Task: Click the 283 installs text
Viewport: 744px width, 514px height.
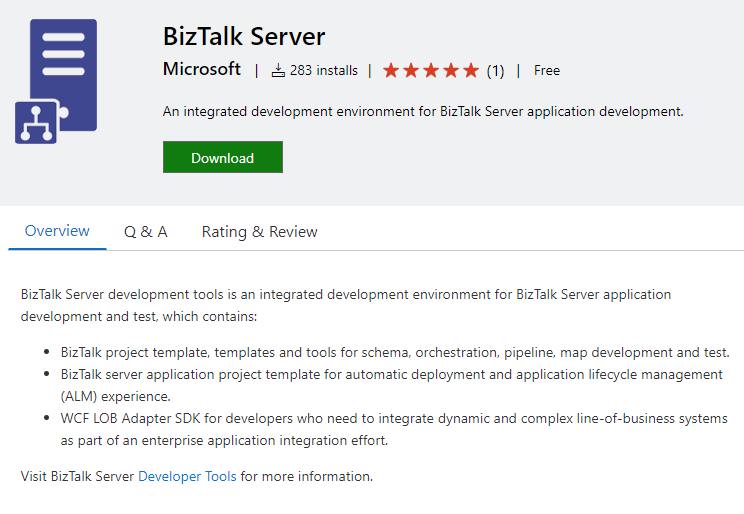Action: (323, 71)
